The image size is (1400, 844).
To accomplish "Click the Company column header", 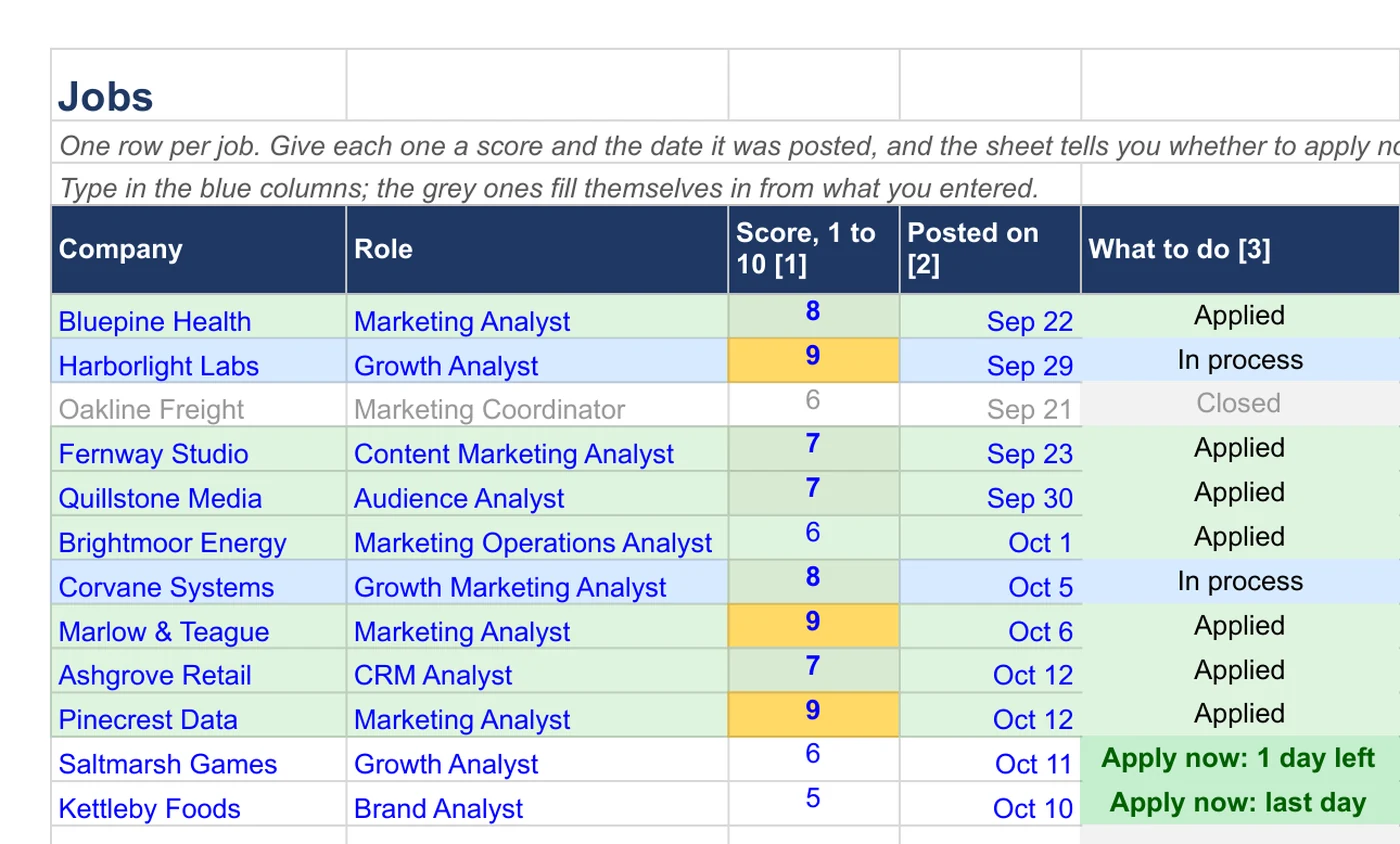I will pos(199,250).
